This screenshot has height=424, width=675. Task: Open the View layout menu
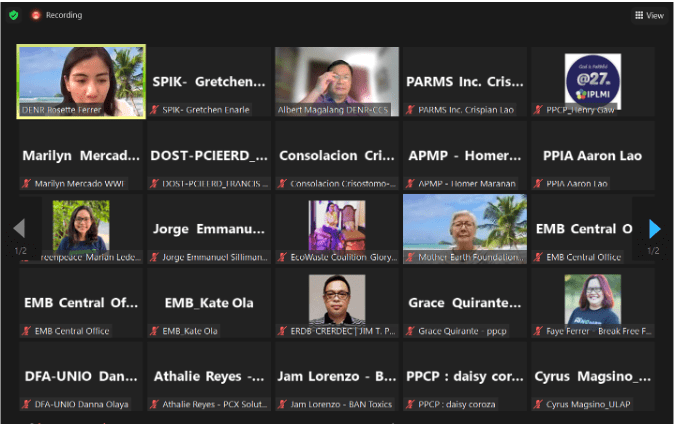coord(649,15)
